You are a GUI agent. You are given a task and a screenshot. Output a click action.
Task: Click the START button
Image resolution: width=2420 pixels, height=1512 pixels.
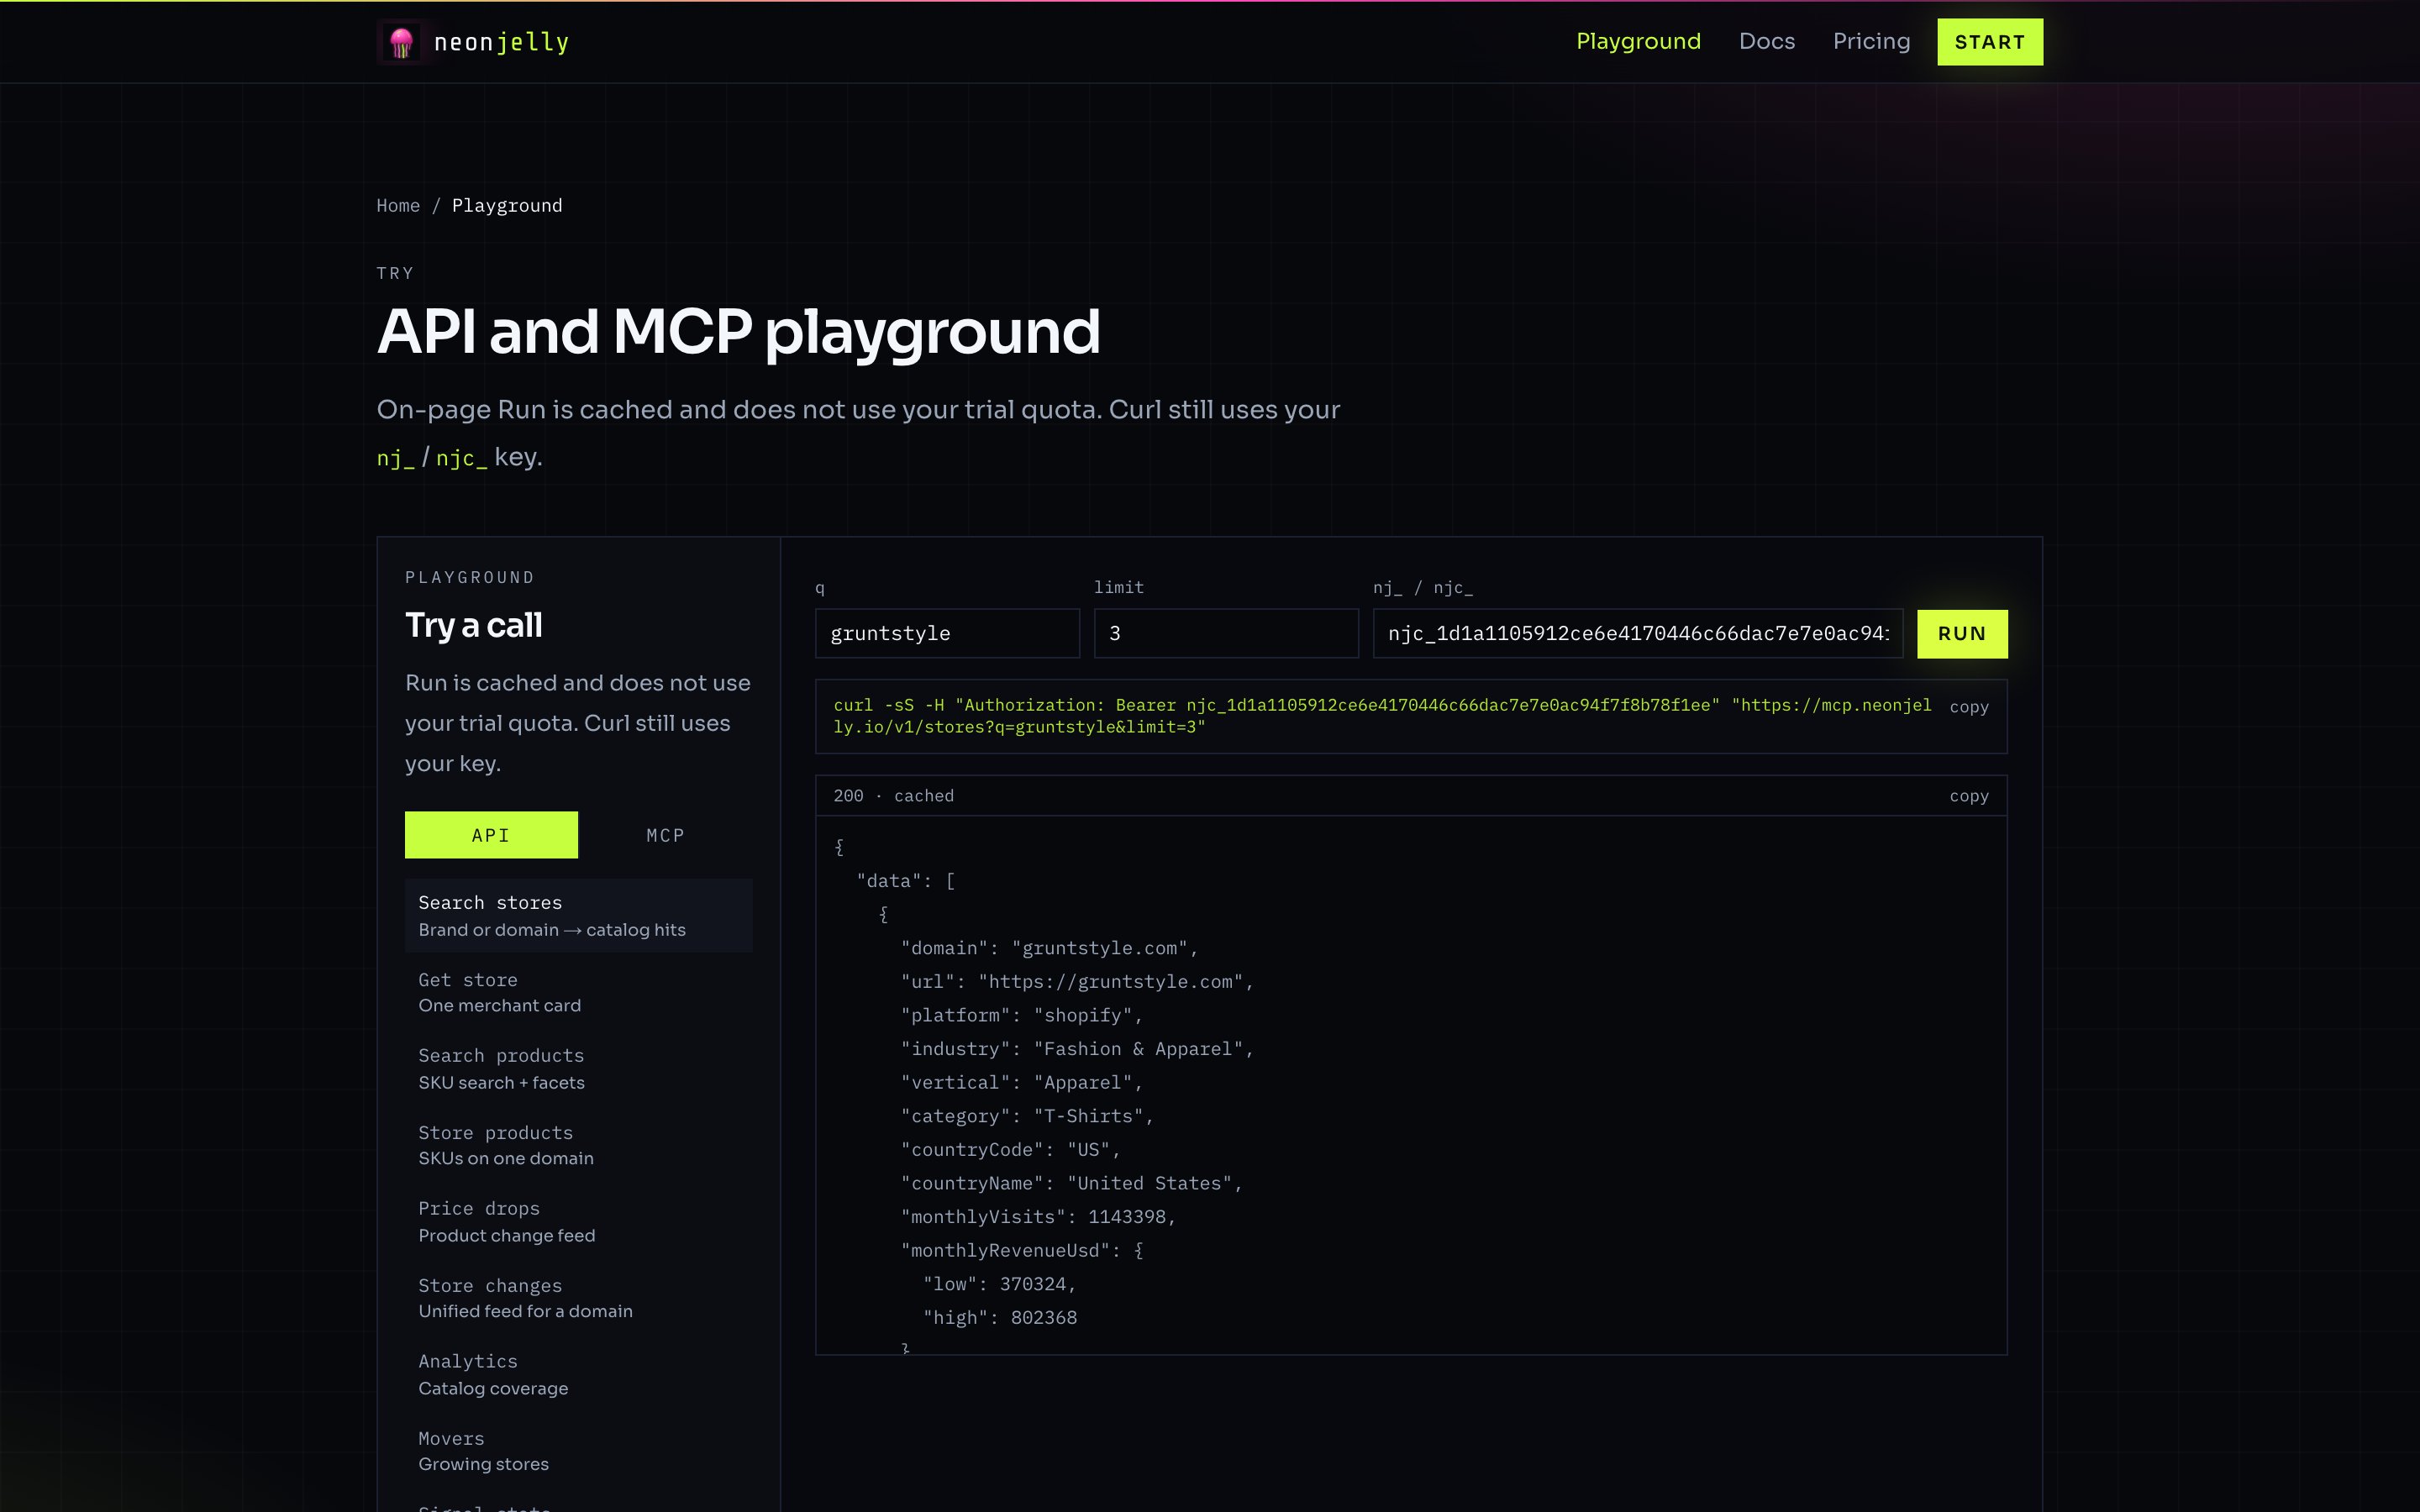point(1990,42)
